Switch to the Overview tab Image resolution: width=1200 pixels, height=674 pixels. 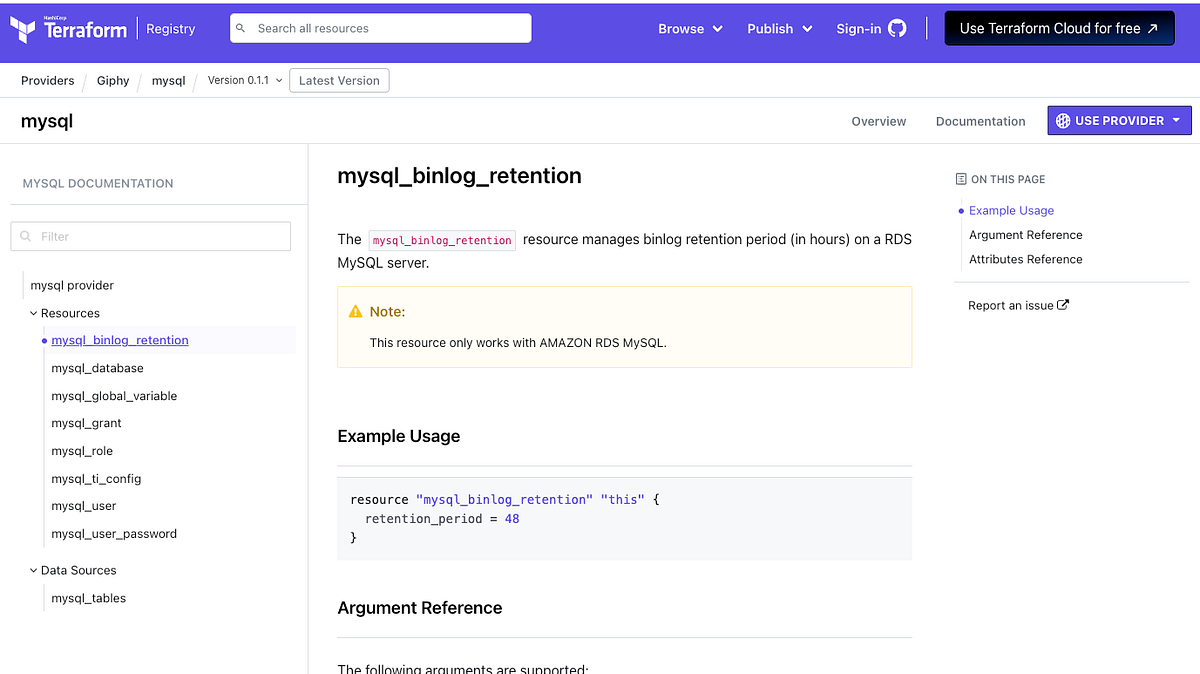878,121
